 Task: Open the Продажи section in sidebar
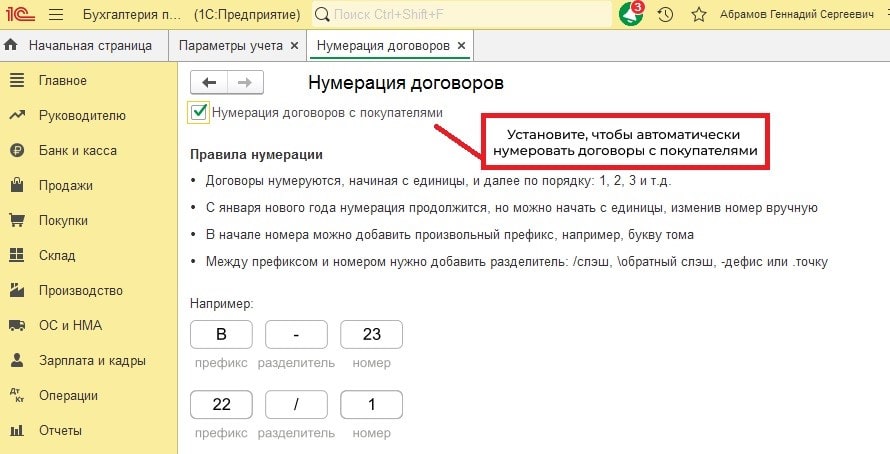[65, 185]
